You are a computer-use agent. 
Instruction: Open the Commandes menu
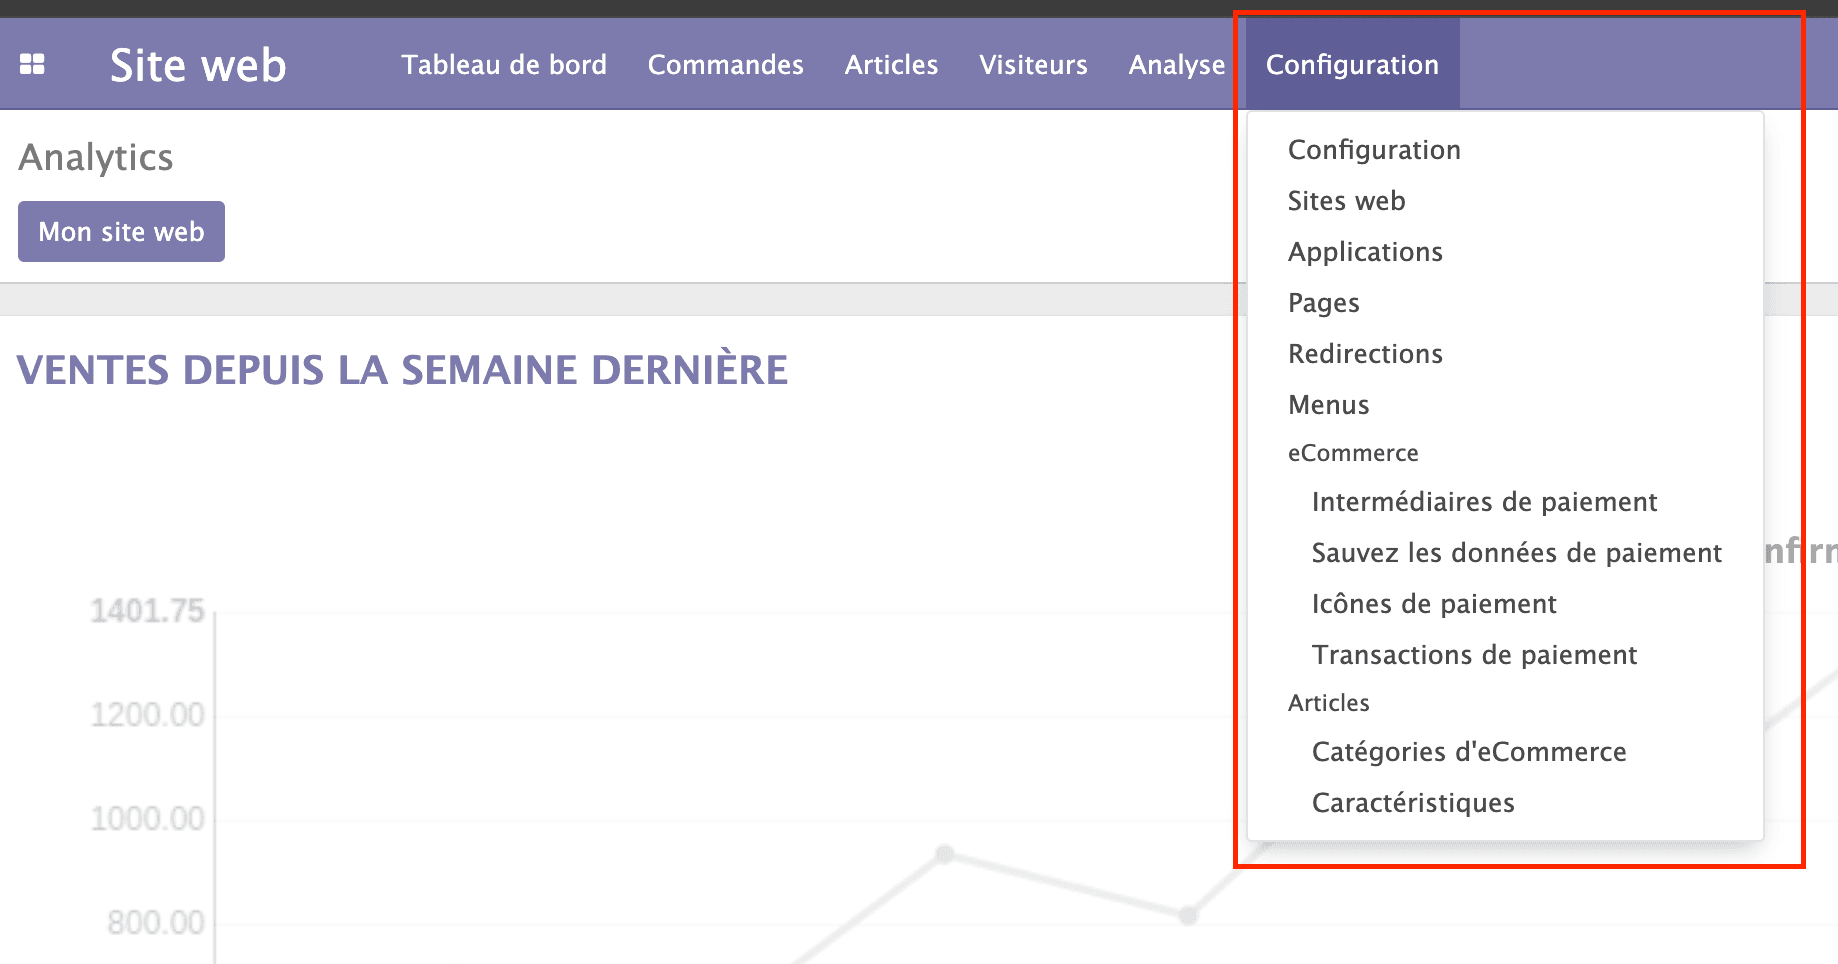click(725, 64)
